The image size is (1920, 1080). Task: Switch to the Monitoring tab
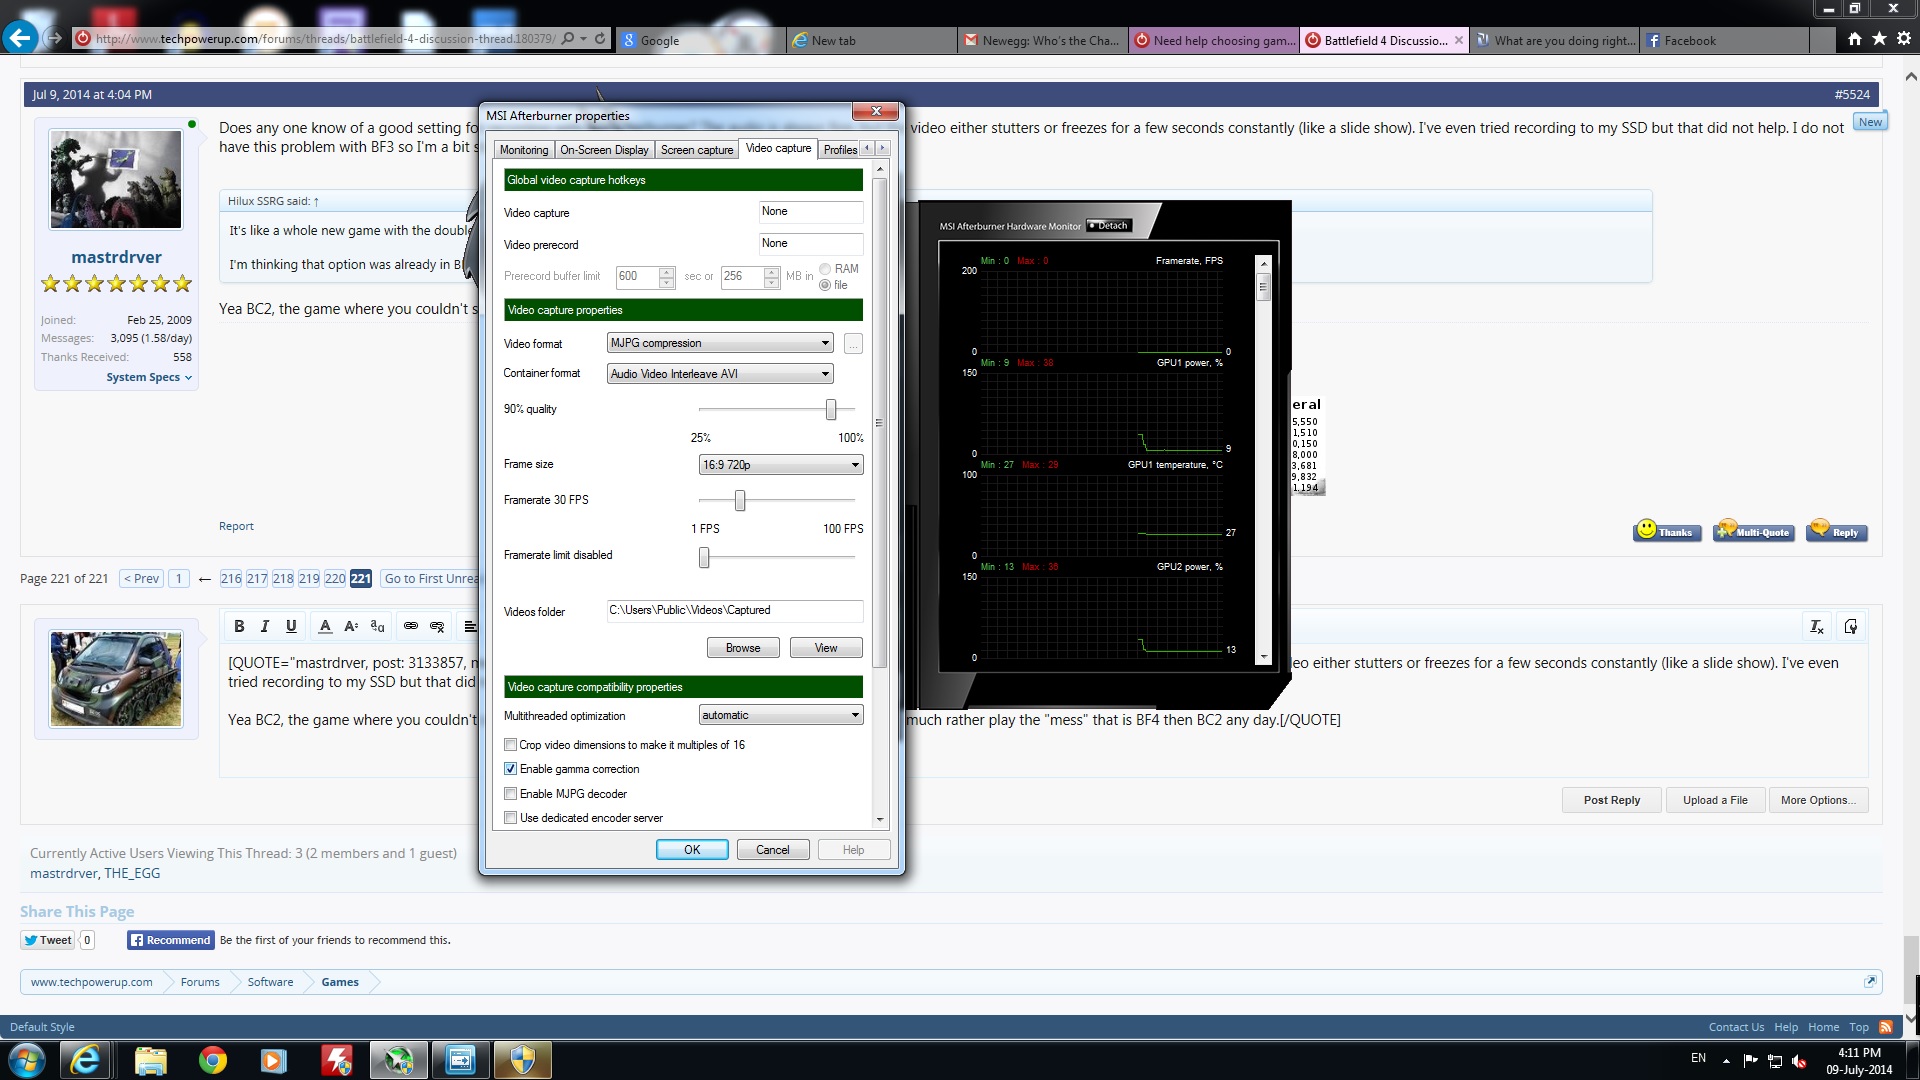[524, 150]
